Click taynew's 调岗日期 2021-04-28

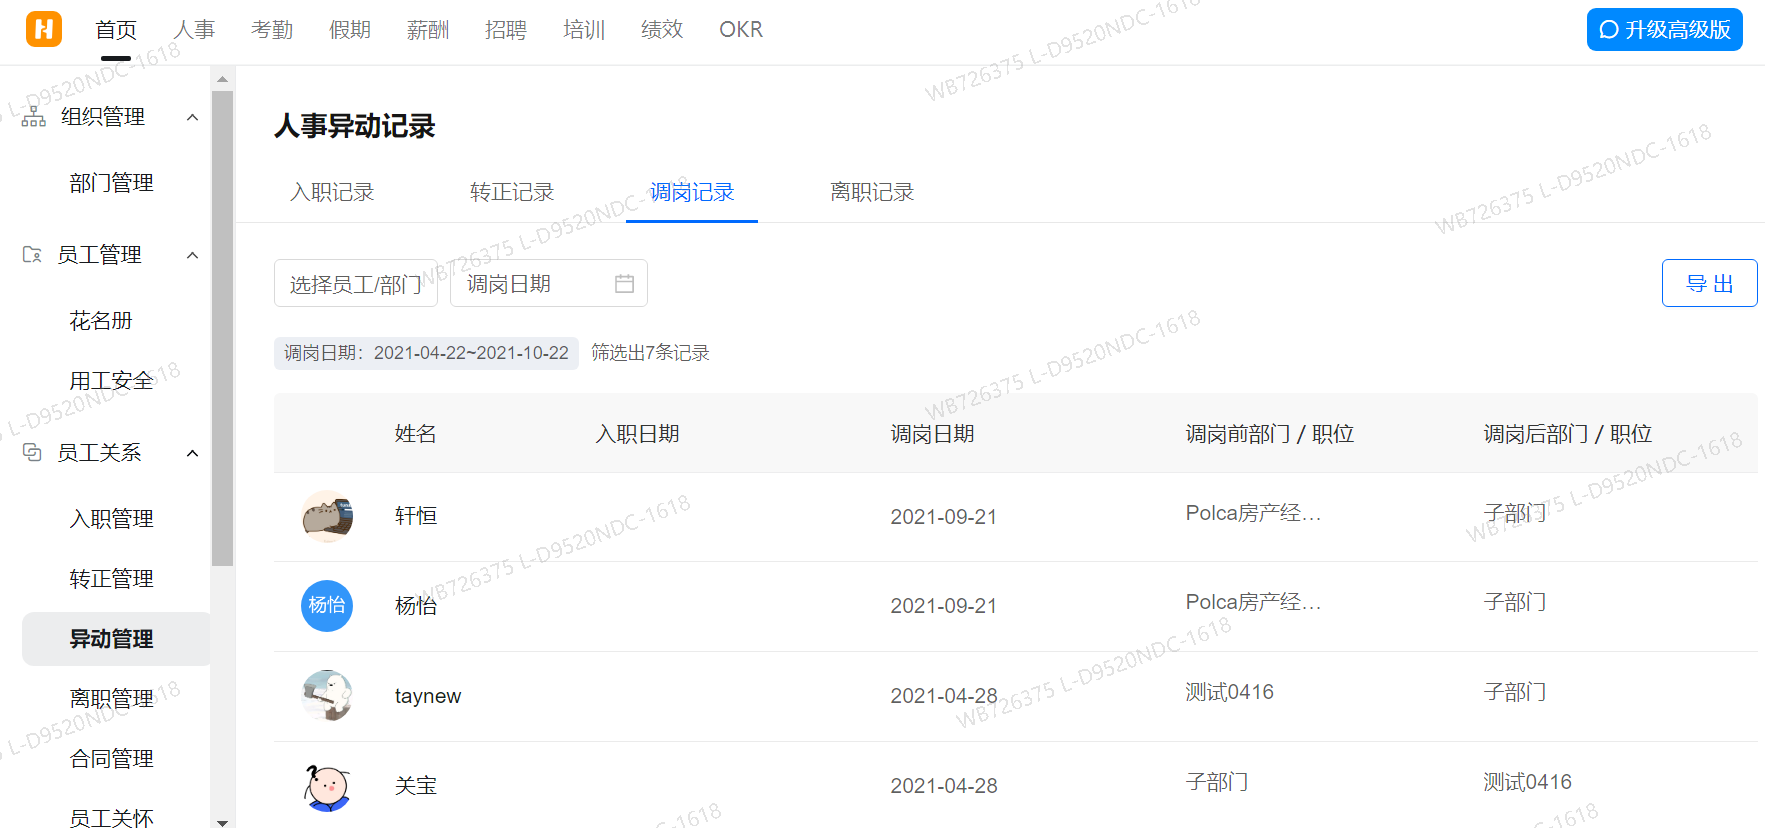pyautogui.click(x=944, y=696)
